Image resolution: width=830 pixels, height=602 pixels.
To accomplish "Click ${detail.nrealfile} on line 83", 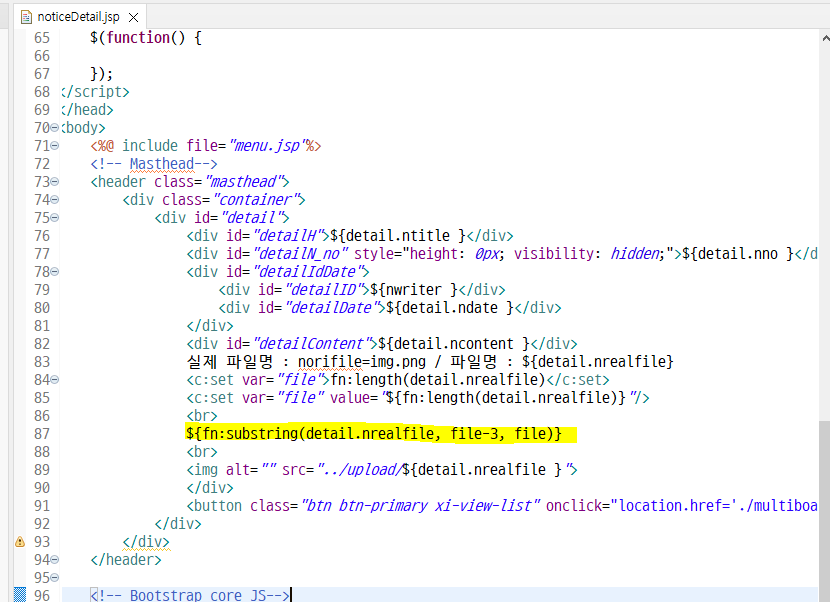I will 598,362.
